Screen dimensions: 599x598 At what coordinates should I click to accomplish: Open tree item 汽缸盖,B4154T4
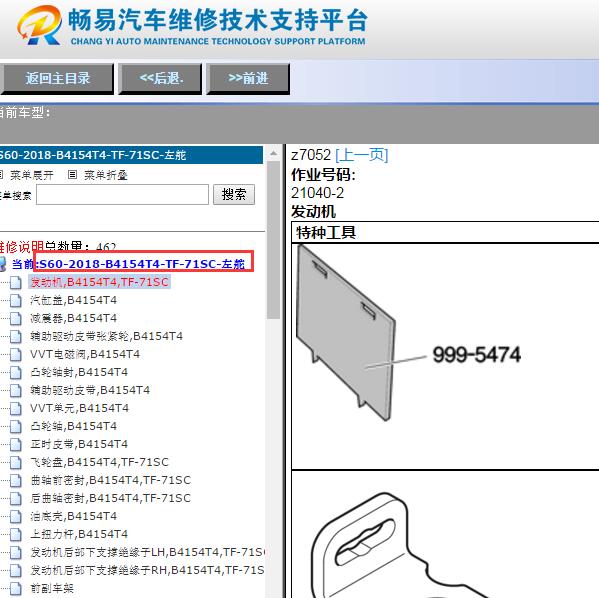pyautogui.click(x=74, y=300)
